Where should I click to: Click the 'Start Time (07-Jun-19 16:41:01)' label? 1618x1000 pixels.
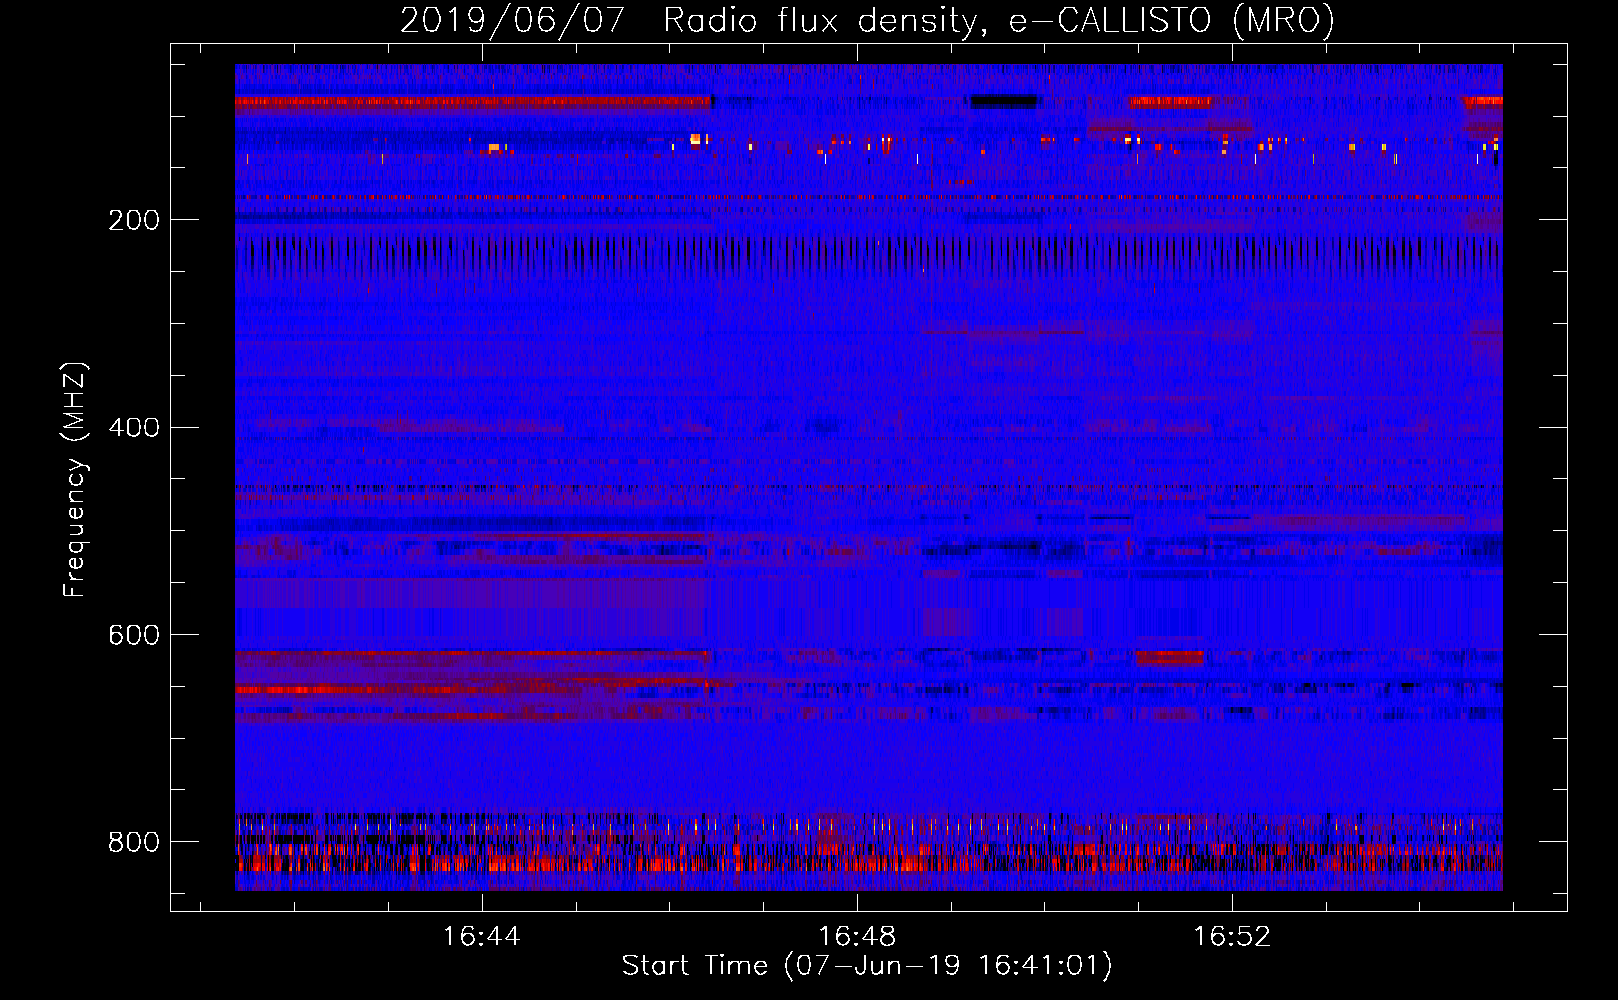tap(867, 965)
